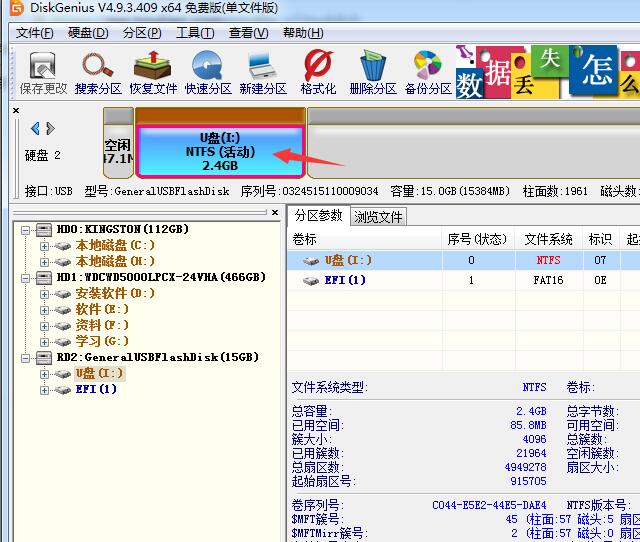640x542 pixels.
Task: Select 本地磁盘(C:) in disk tree
Action: 115,245
